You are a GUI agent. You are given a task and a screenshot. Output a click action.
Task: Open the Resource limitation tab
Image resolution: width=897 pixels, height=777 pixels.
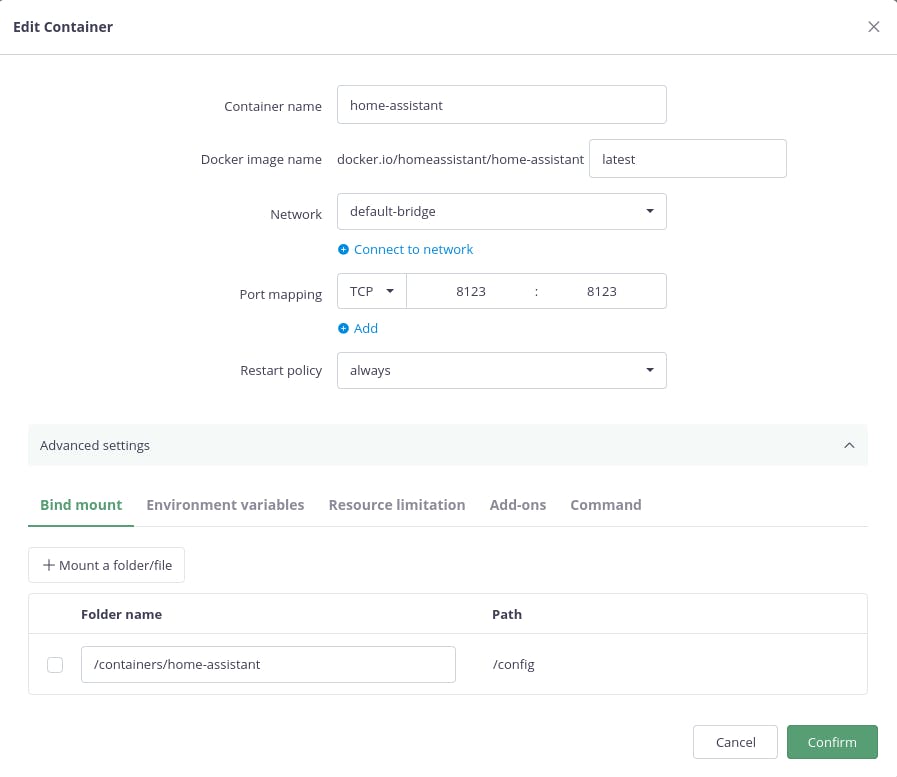click(397, 505)
